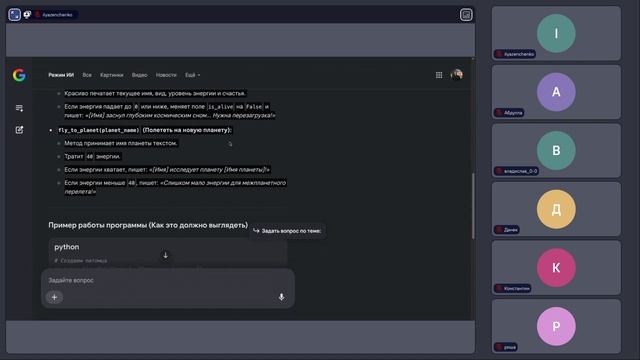Open the Google account profile picture

(456, 75)
